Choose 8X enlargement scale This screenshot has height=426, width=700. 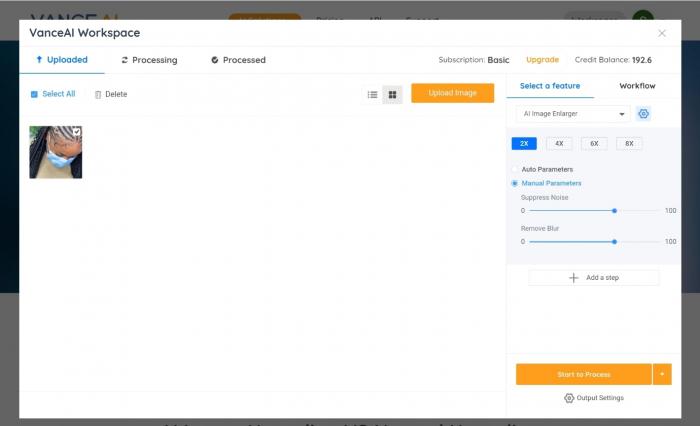click(x=629, y=143)
